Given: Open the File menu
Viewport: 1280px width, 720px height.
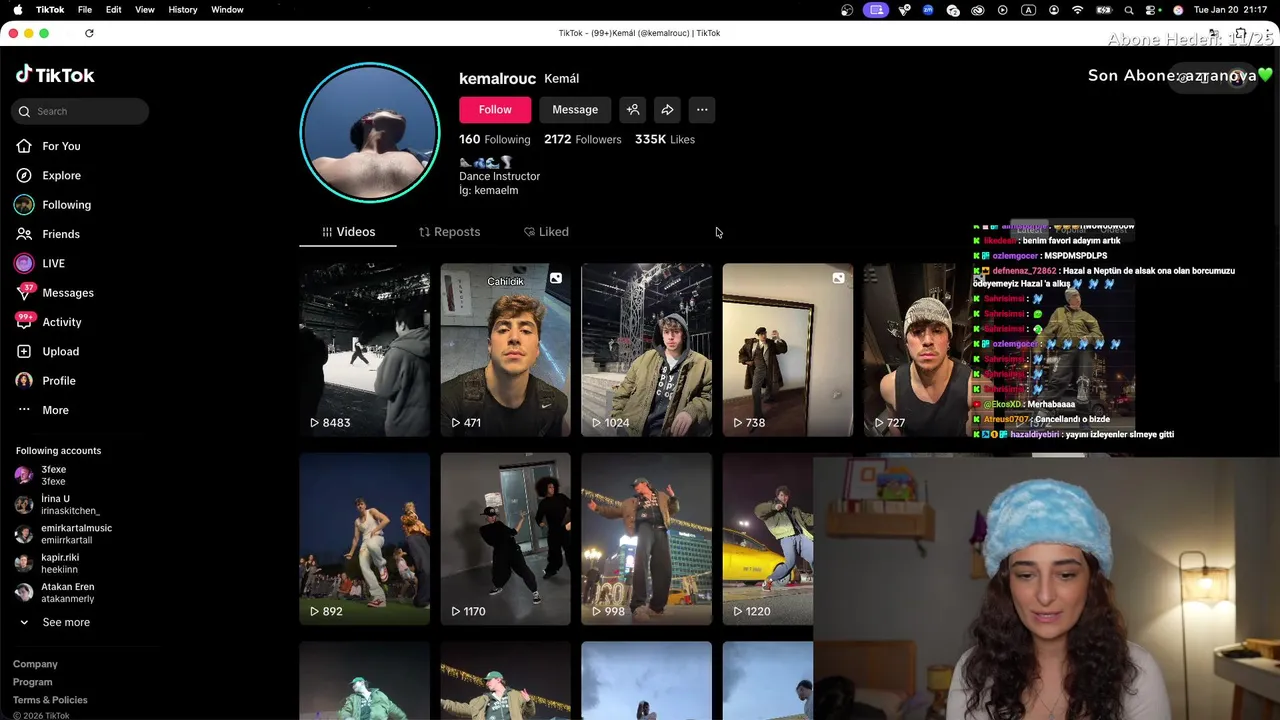Looking at the screenshot, I should (85, 10).
